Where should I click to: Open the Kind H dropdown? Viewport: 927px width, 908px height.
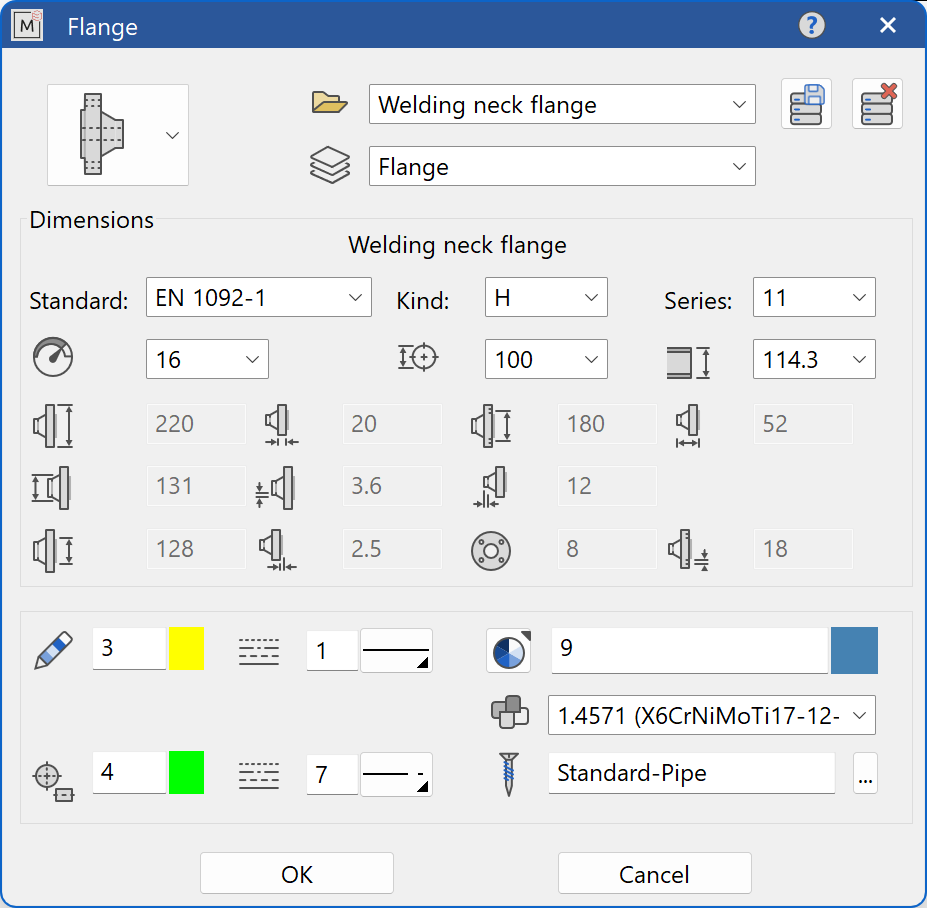tap(546, 297)
